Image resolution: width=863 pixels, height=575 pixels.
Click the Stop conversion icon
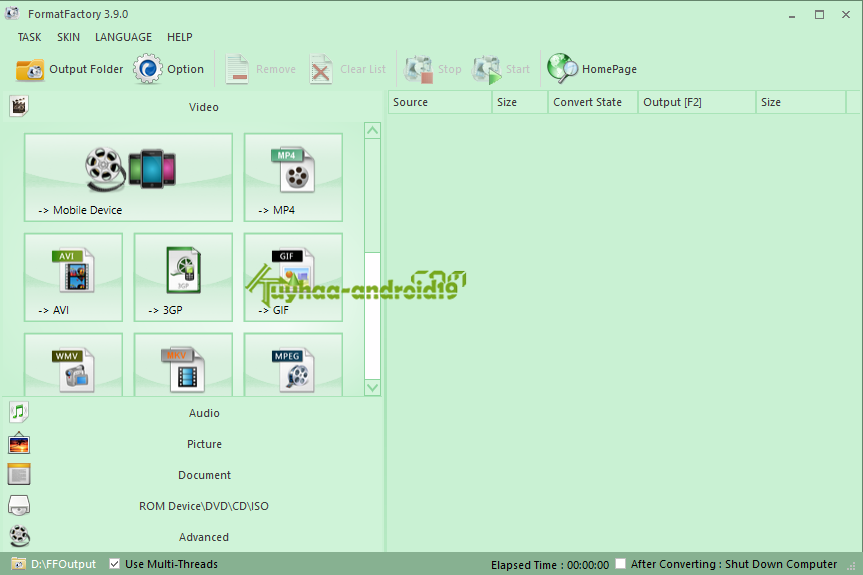419,69
